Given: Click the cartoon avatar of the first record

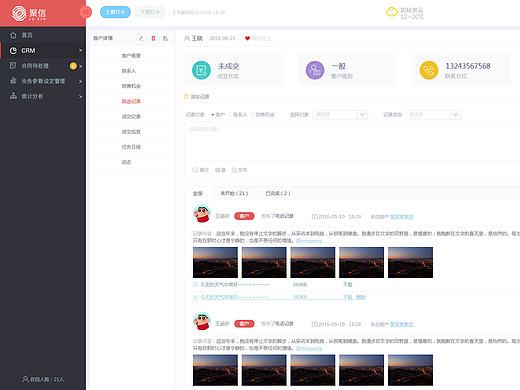Looking at the screenshot, I should coord(202,214).
